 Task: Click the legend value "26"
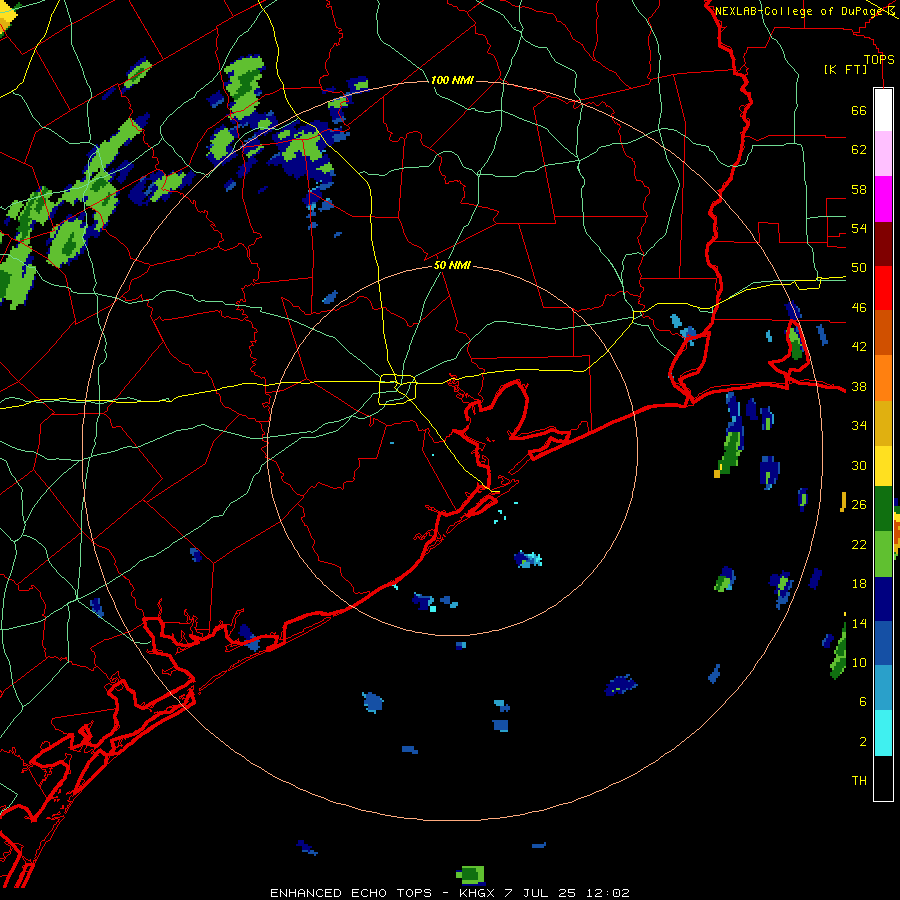click(859, 505)
